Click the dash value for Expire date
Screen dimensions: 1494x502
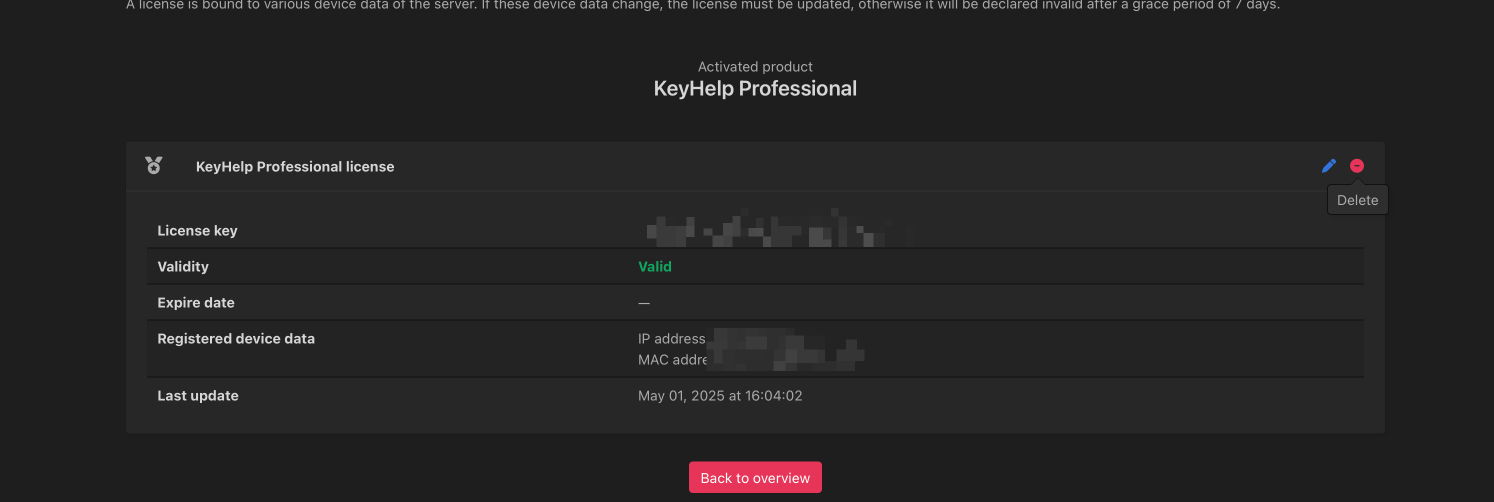point(644,303)
